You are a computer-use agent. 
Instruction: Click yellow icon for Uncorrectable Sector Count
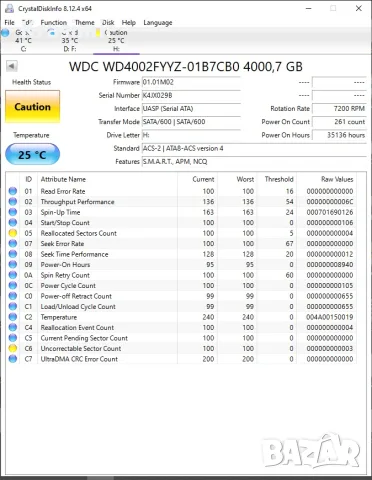13,349
